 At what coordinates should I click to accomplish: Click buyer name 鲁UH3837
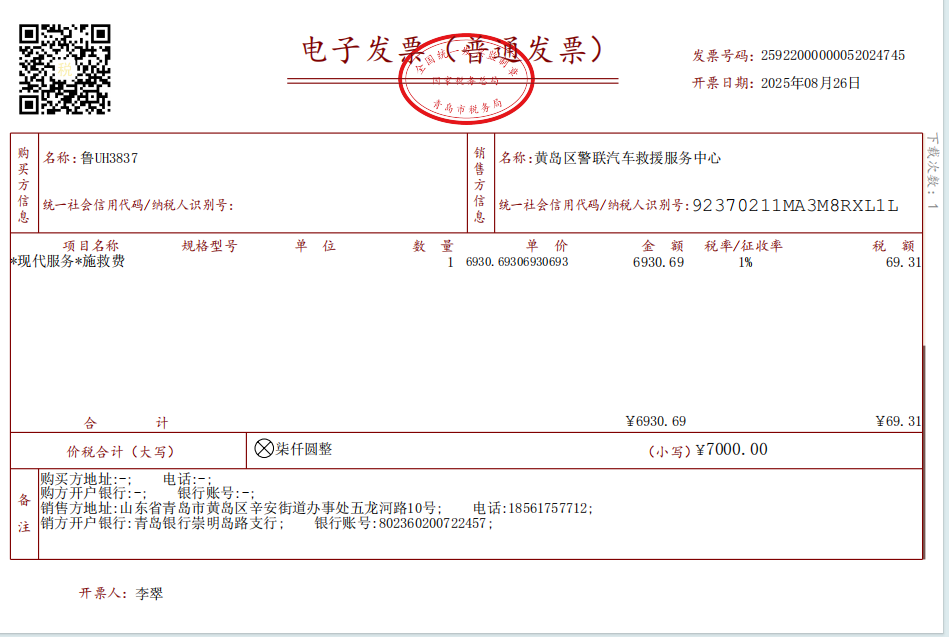(109, 158)
